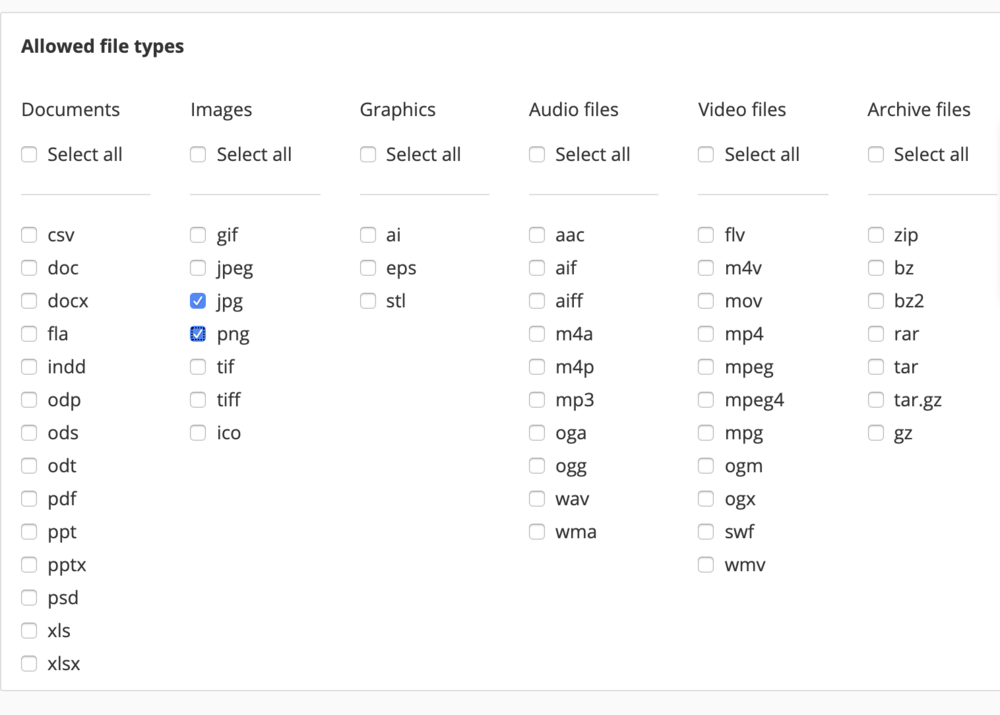Enable the tar.gz file type
1000x715 pixels.
pyautogui.click(x=876, y=399)
